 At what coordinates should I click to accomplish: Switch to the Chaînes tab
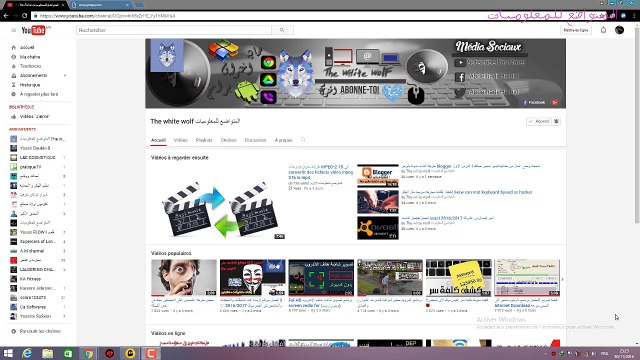coord(229,140)
